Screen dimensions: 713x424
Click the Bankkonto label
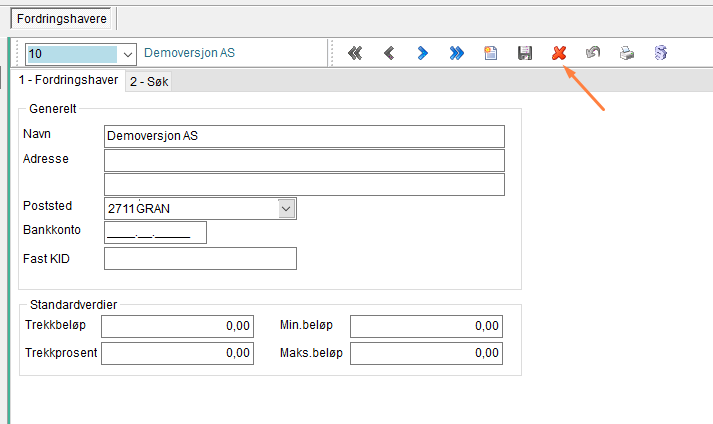(51, 230)
